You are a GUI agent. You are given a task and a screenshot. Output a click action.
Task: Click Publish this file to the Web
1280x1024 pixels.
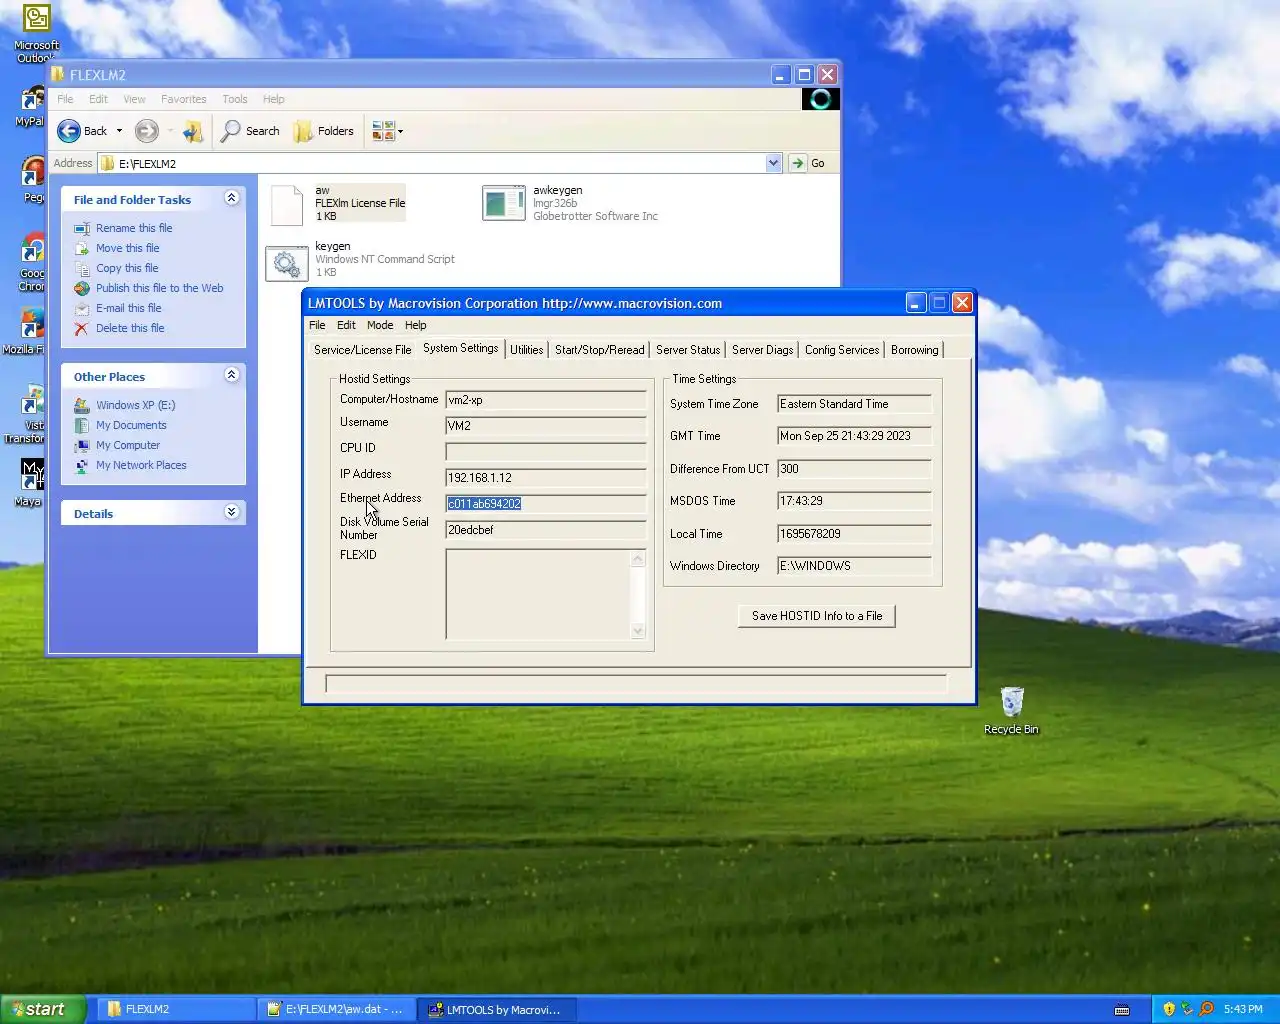tap(159, 288)
